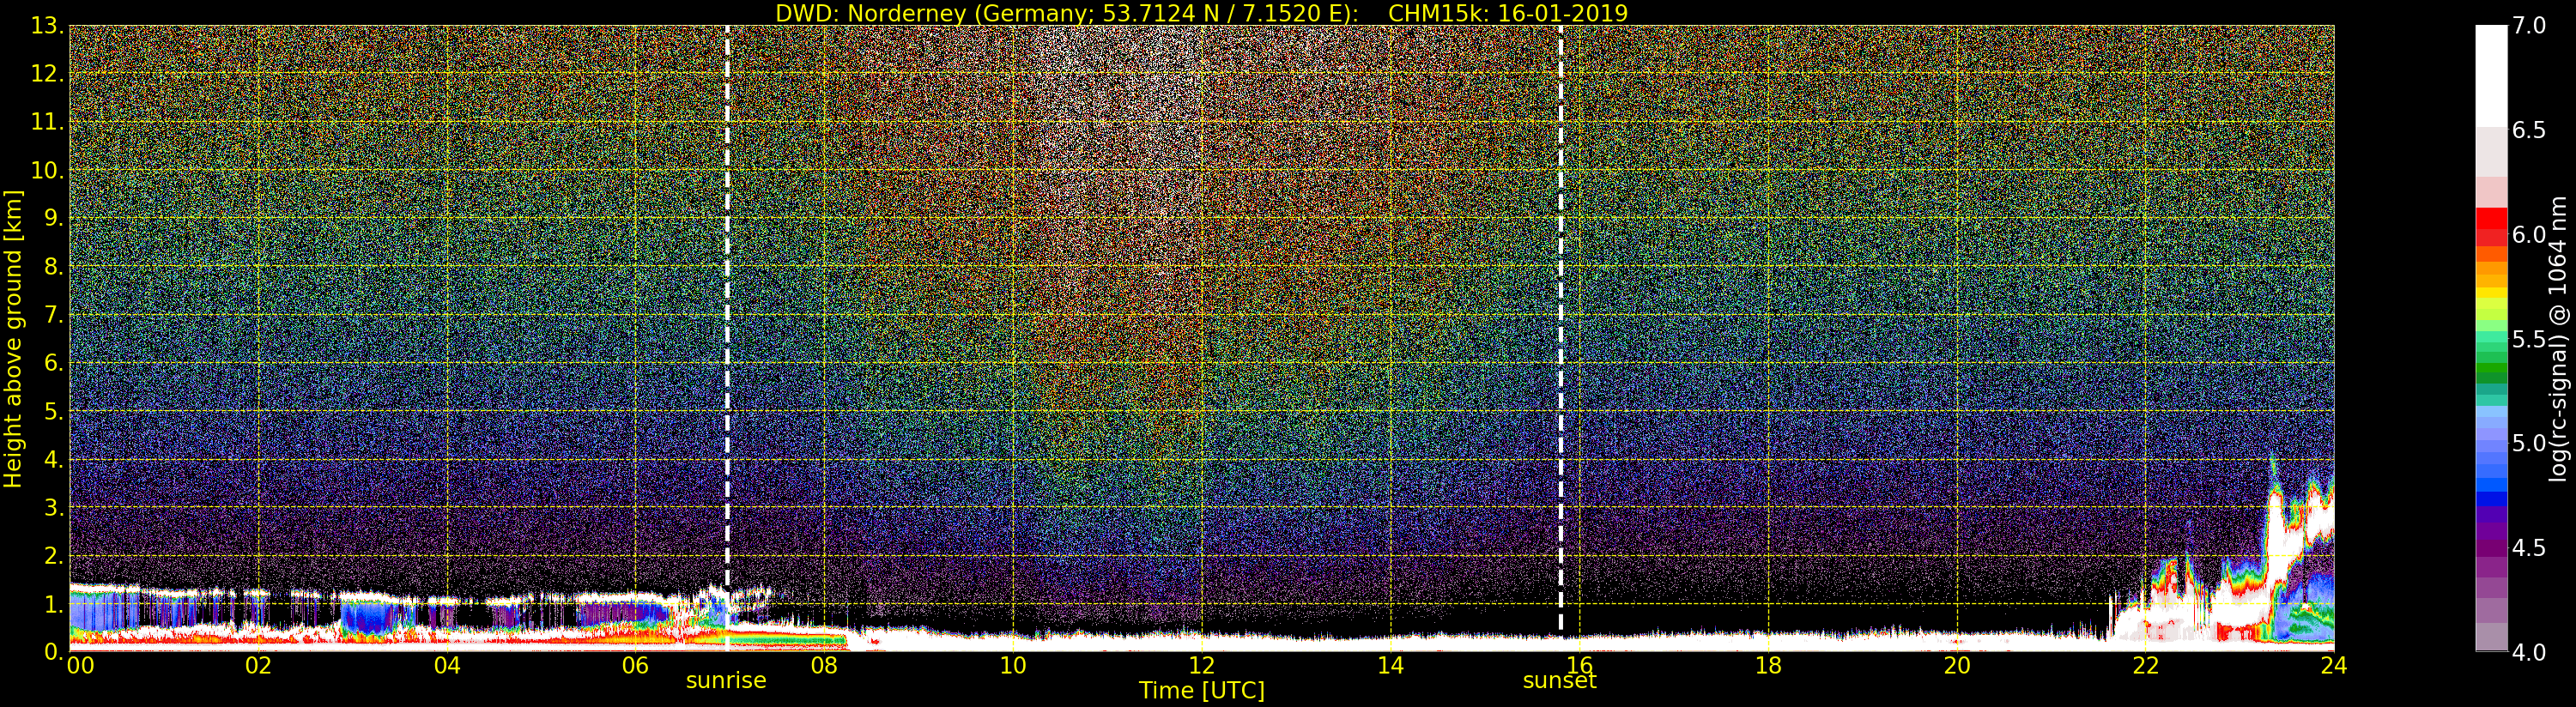Click the white dashed sunset marker line
The image size is (2576, 707).
[x=1560, y=330]
